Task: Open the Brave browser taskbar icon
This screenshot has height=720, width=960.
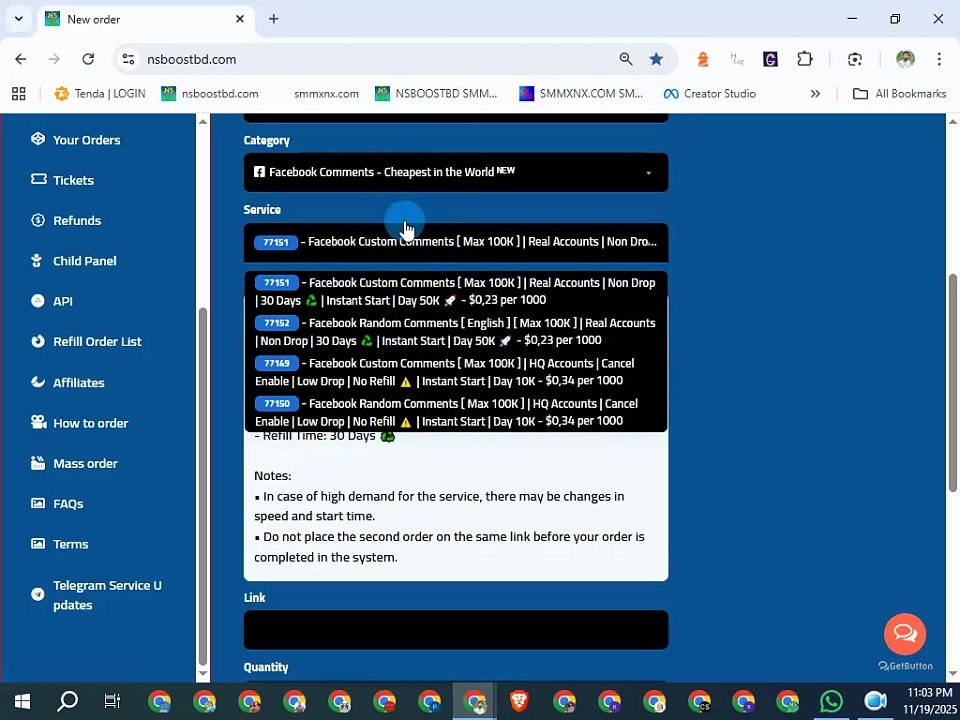Action: coord(519,701)
